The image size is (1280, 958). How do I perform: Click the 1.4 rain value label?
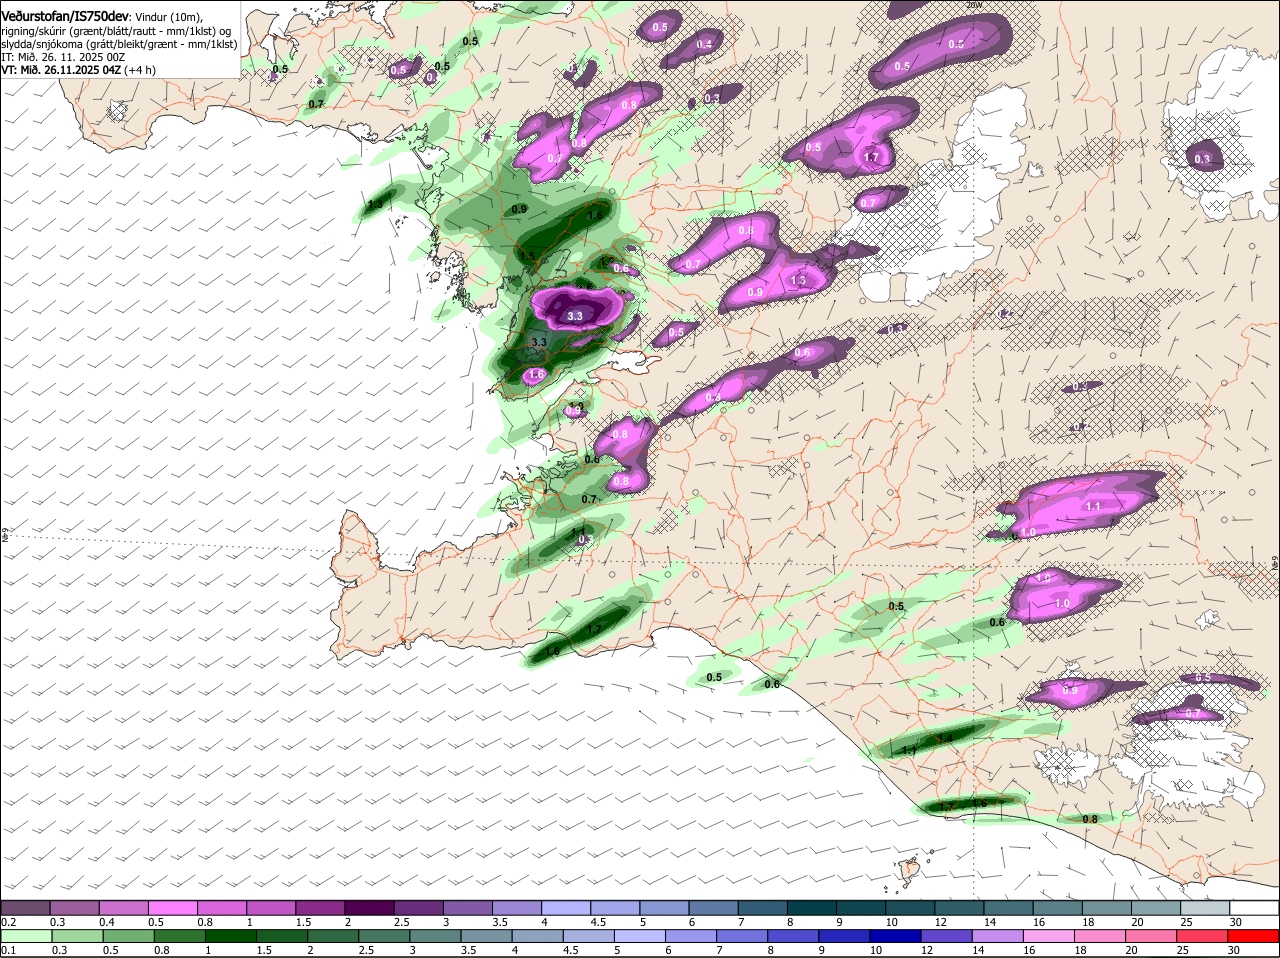[x=945, y=738]
